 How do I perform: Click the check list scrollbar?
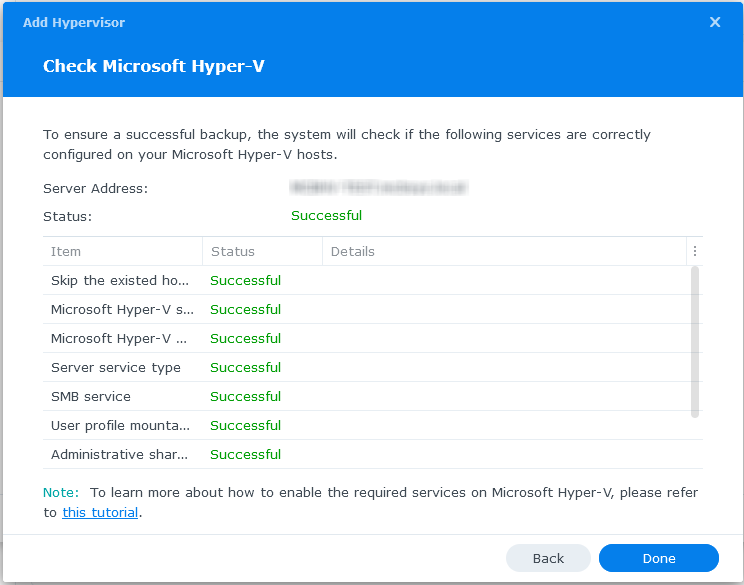(695, 342)
